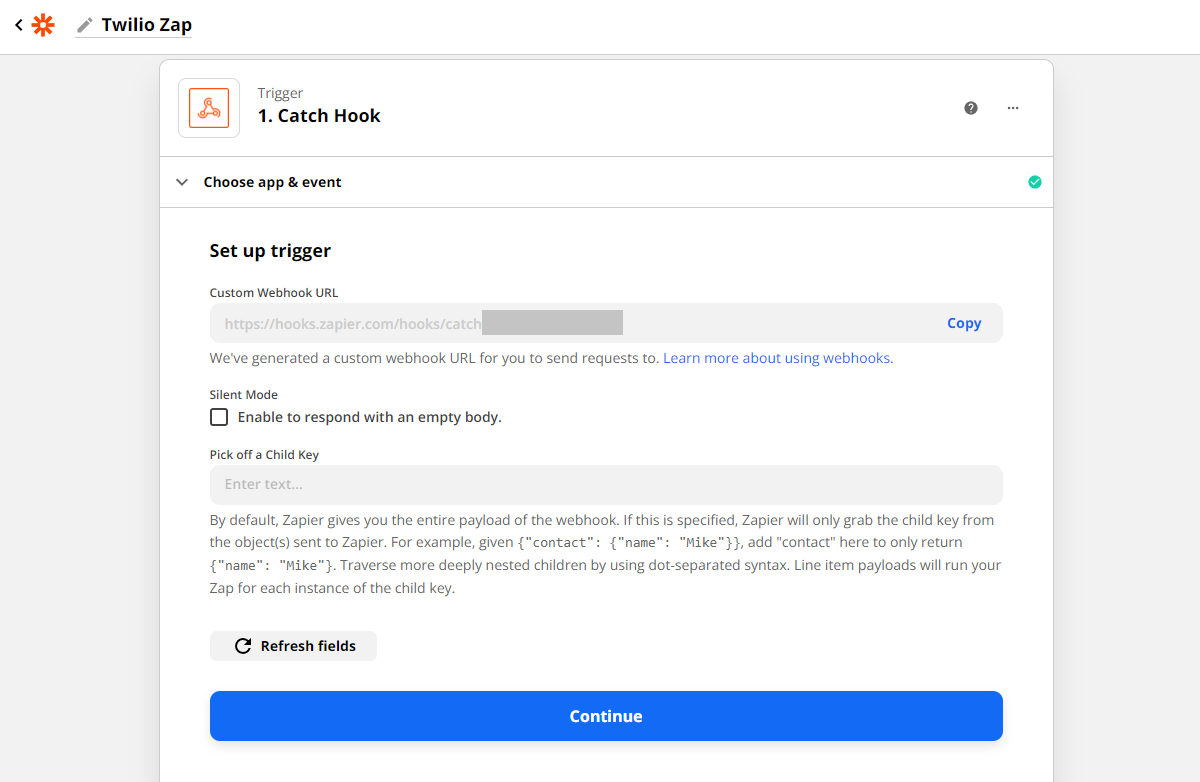Click the pencil icon to rename the Zap
1200x782 pixels.
coord(85,25)
